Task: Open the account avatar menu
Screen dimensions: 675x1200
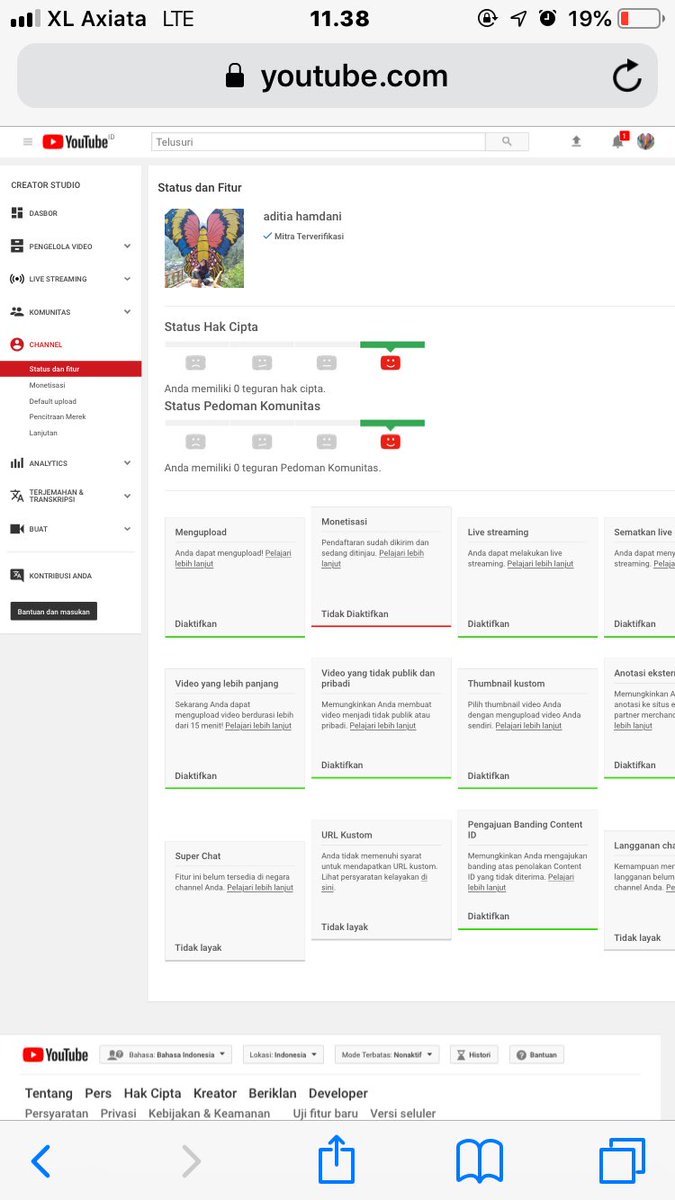Action: [646, 141]
